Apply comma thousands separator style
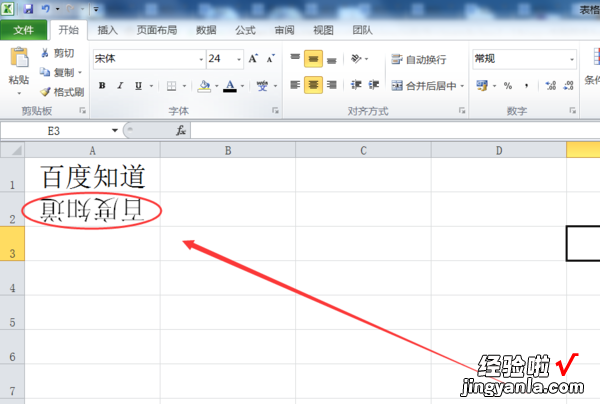 point(527,86)
